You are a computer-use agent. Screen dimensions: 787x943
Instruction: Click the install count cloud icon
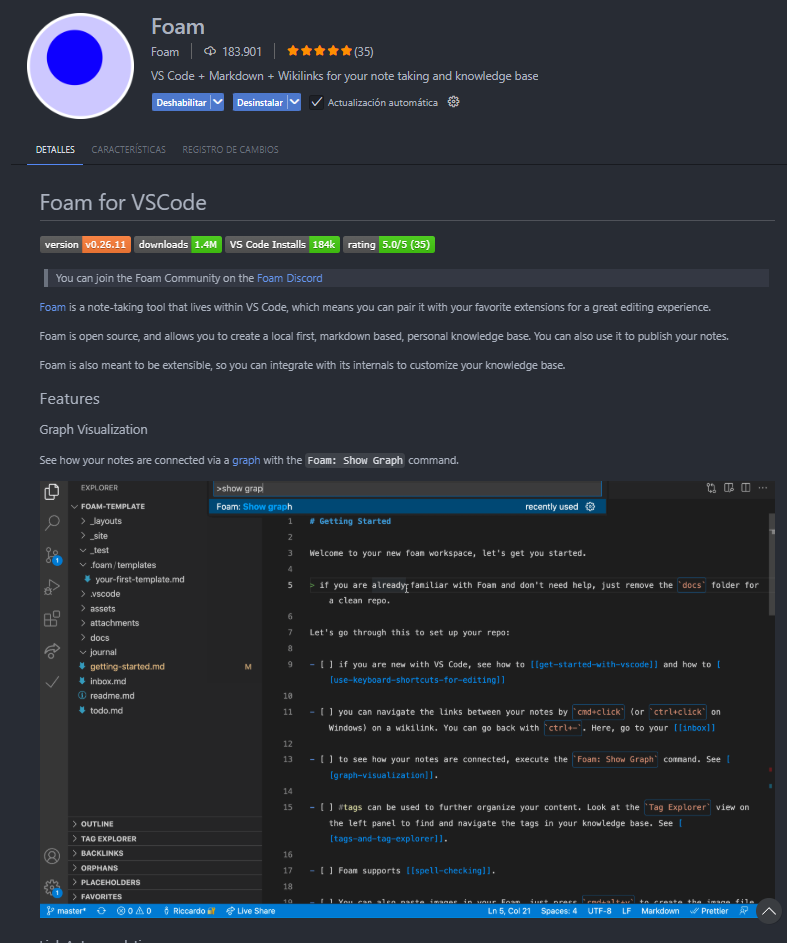point(210,51)
